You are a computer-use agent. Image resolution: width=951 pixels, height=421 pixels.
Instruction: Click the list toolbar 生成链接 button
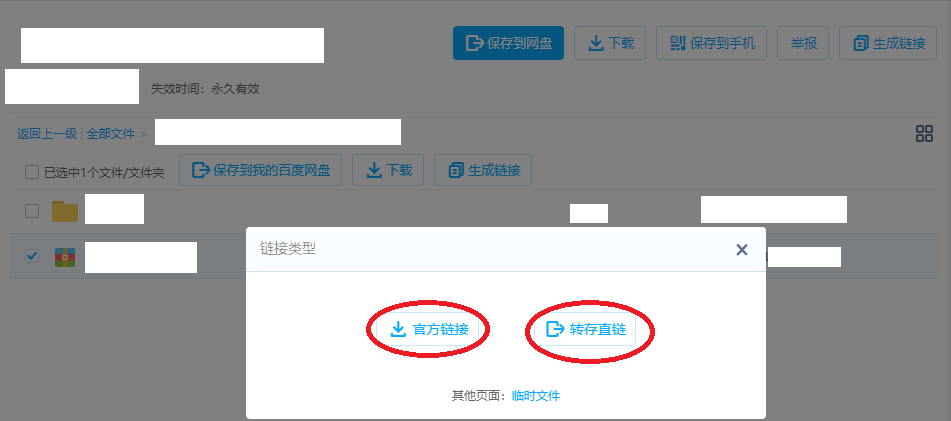pos(483,170)
